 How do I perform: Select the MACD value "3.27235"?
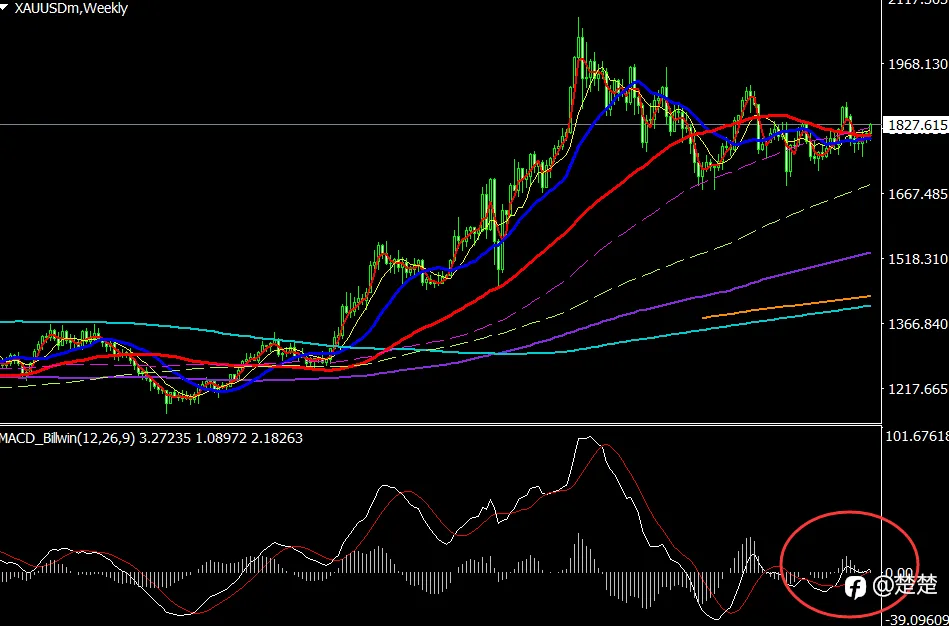click(x=163, y=438)
